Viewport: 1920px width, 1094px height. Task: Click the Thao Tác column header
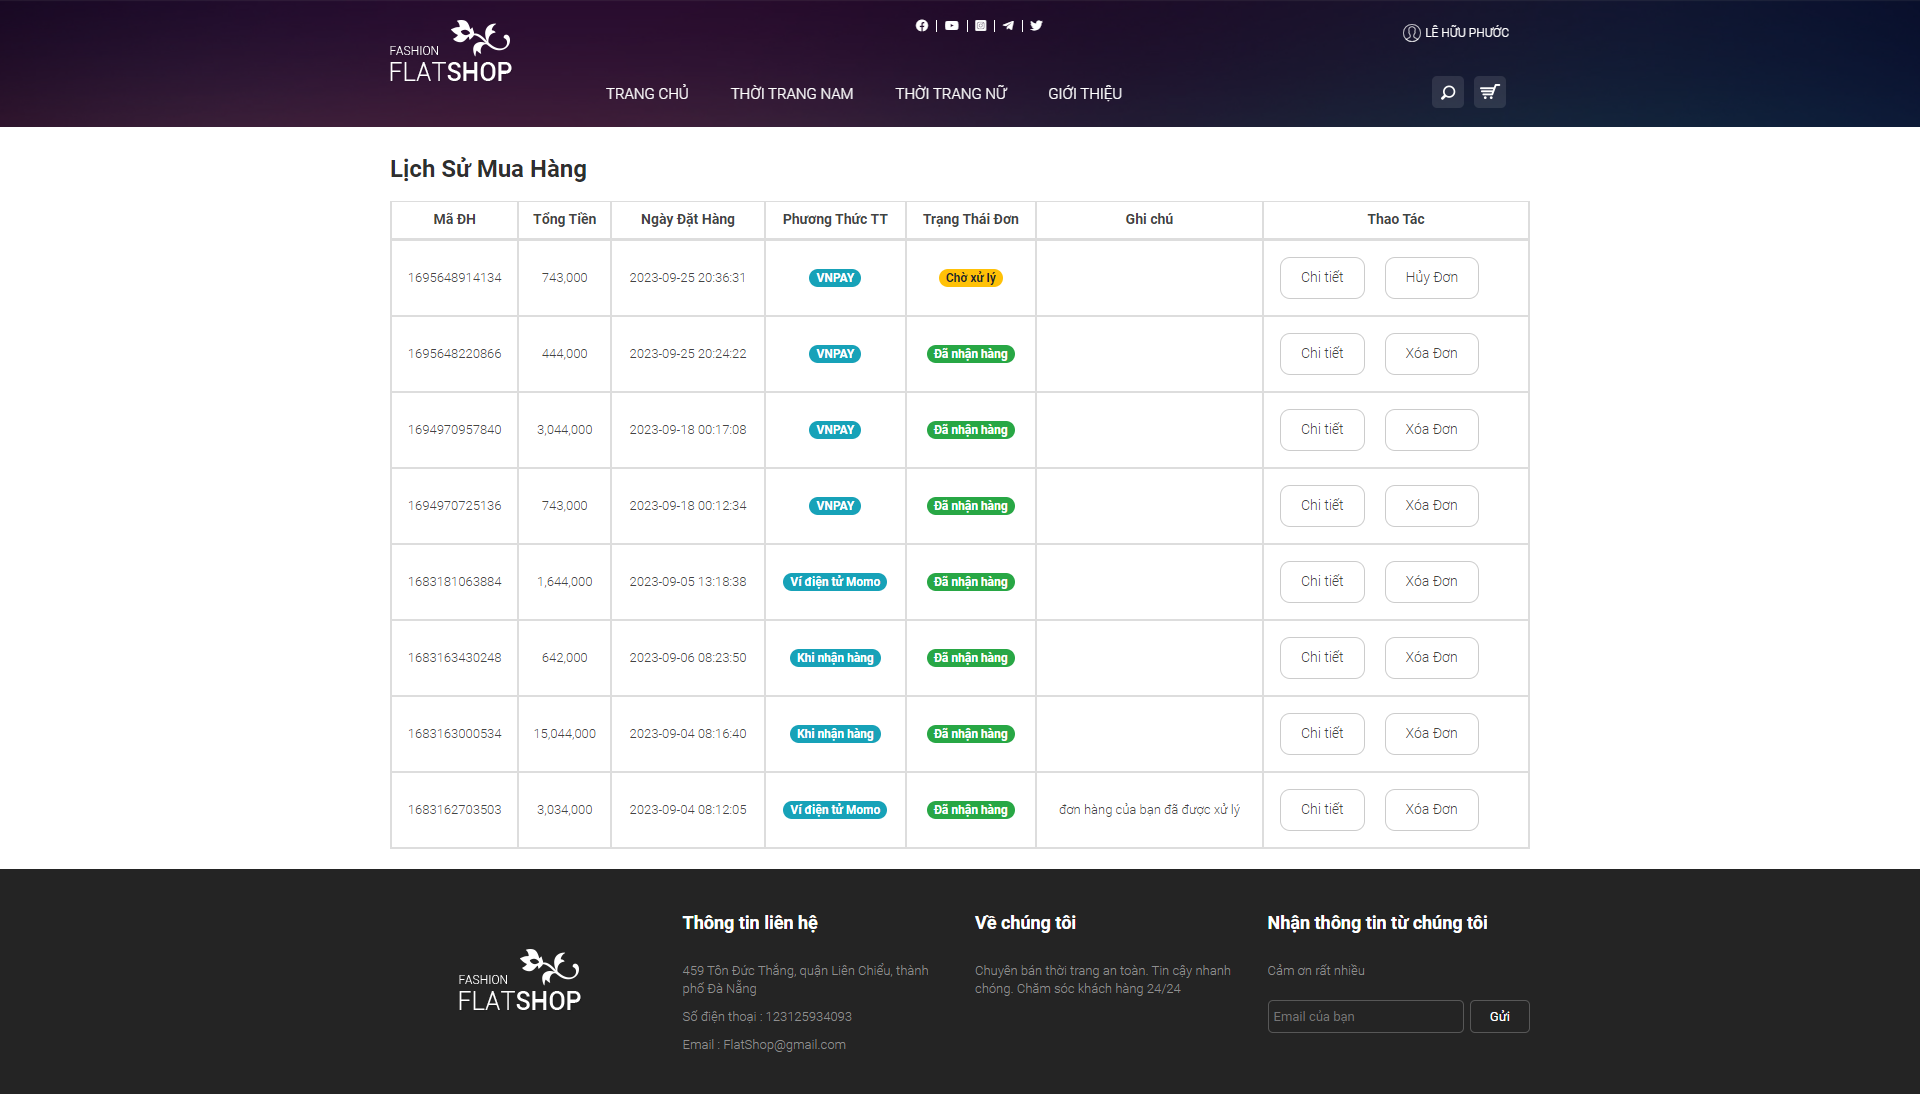pyautogui.click(x=1396, y=219)
